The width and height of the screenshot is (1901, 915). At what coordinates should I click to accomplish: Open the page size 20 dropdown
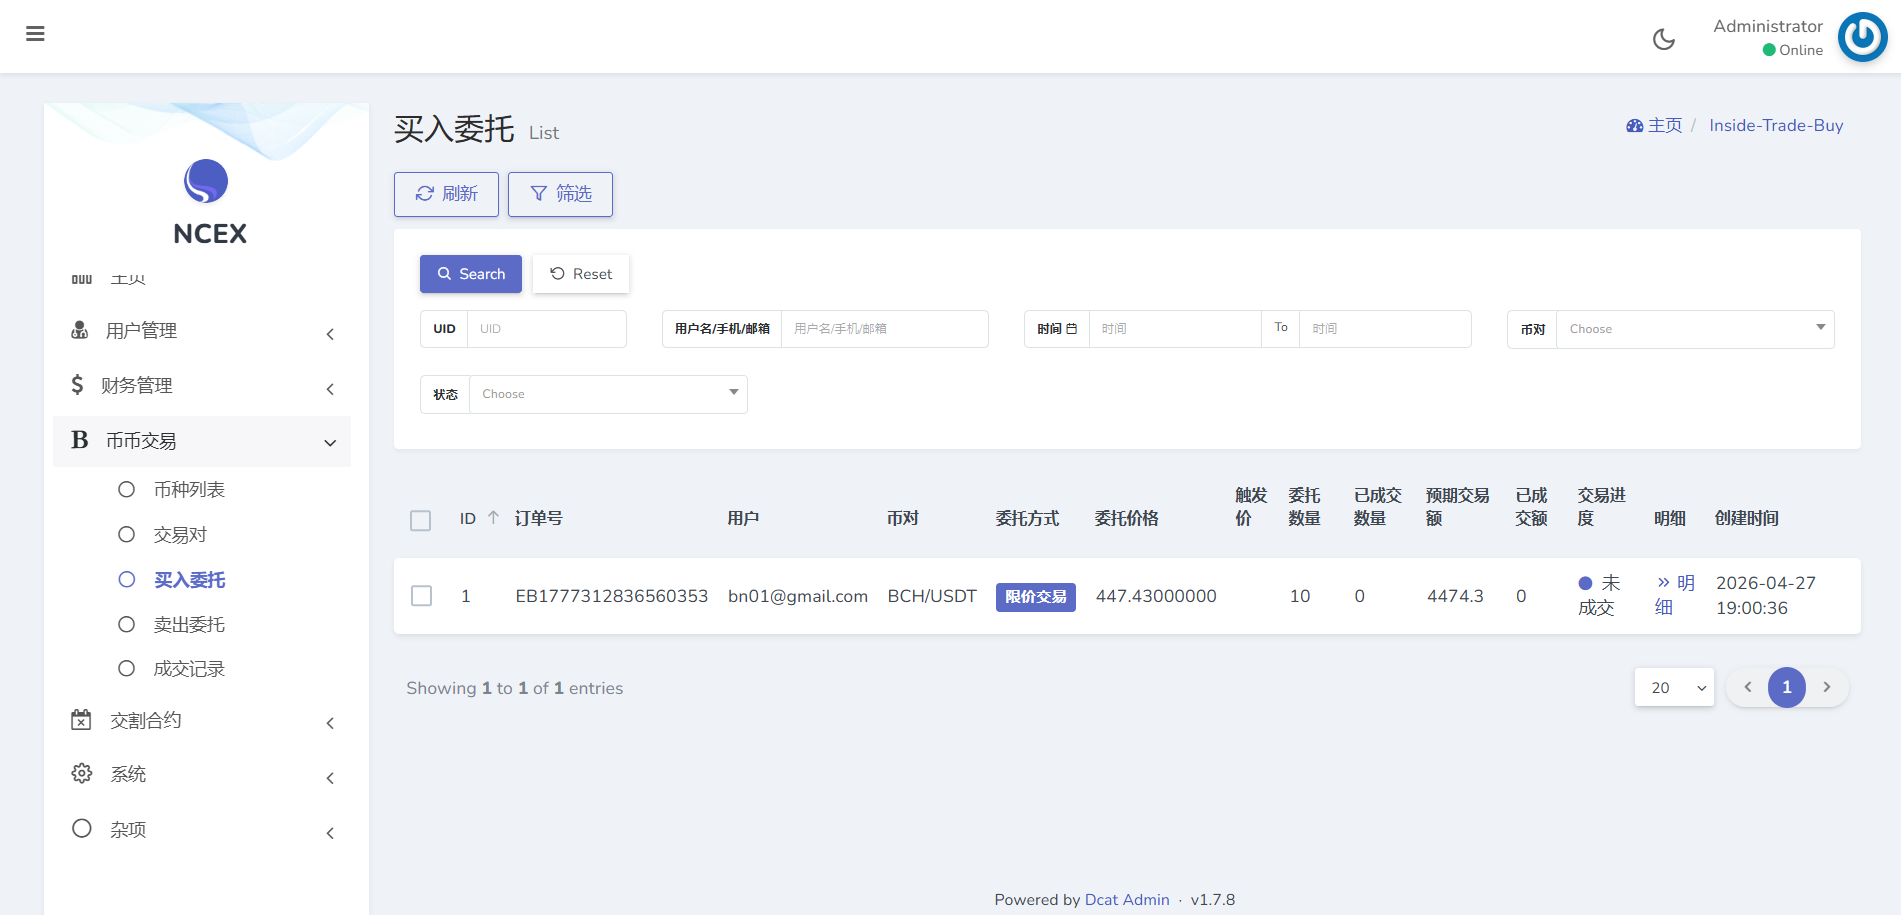click(x=1674, y=687)
